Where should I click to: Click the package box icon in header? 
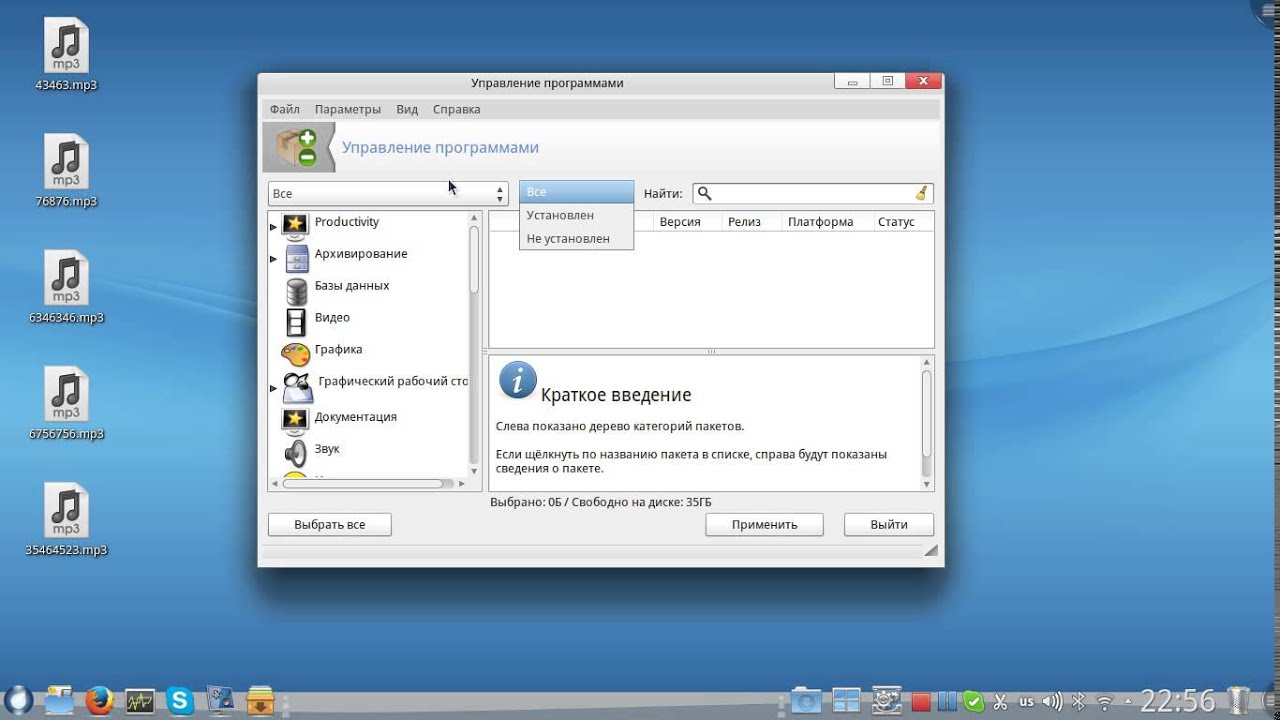(297, 147)
